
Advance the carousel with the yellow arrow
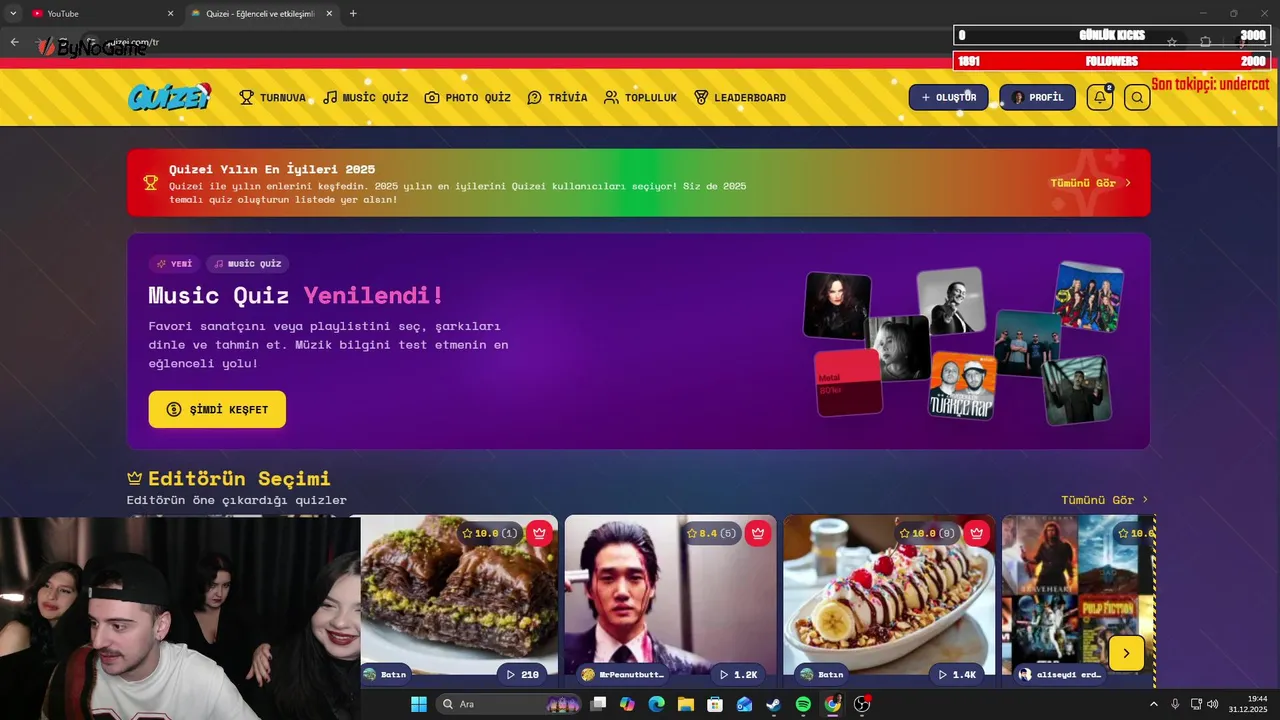click(x=1126, y=653)
